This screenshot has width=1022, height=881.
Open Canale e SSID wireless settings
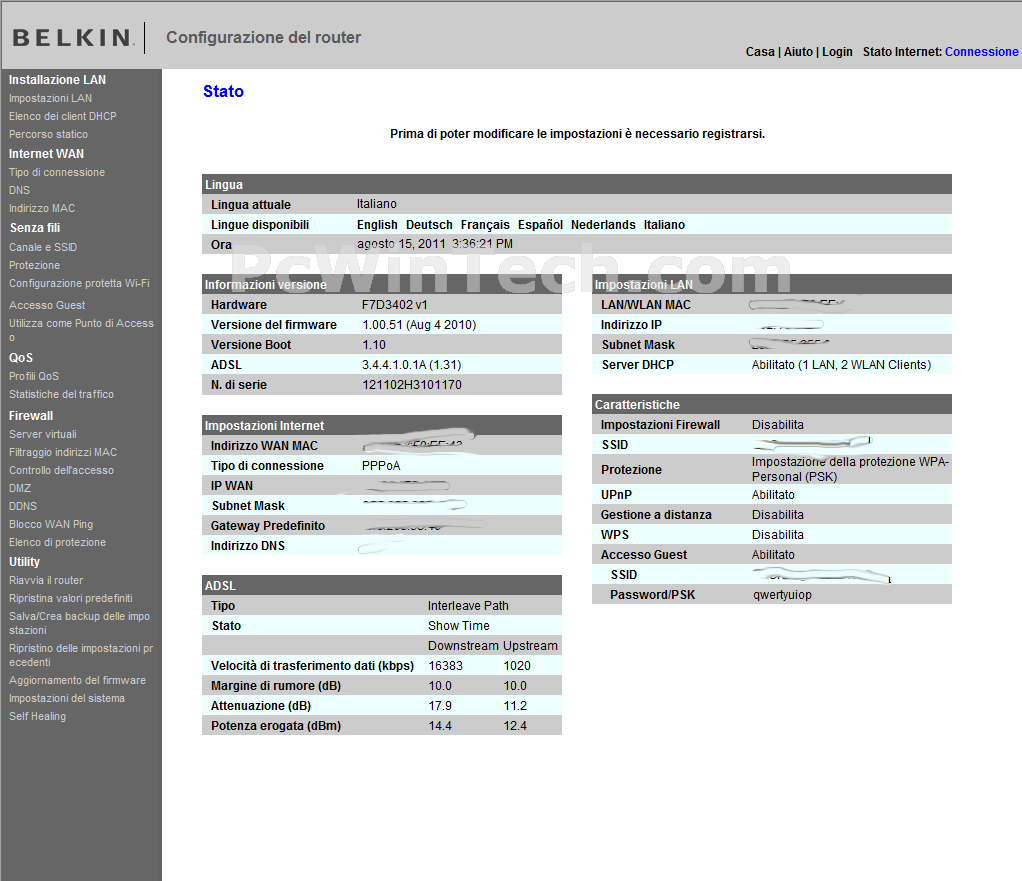click(43, 248)
